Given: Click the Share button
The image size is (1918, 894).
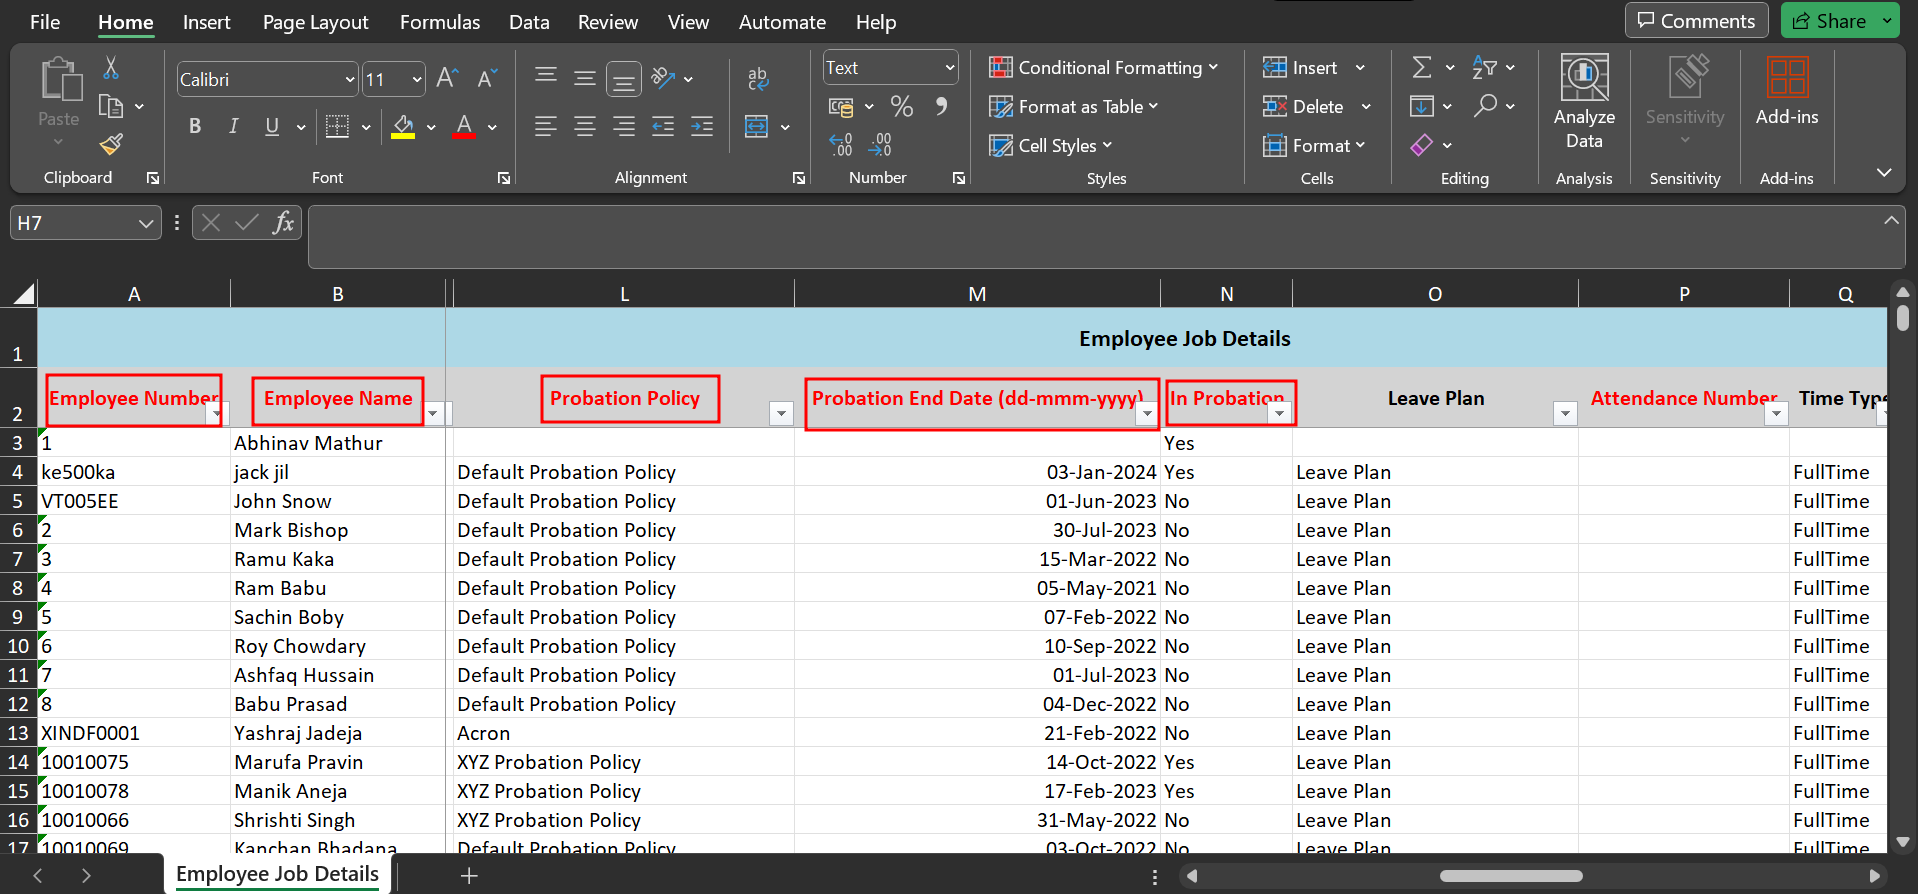Looking at the screenshot, I should pos(1829,21).
